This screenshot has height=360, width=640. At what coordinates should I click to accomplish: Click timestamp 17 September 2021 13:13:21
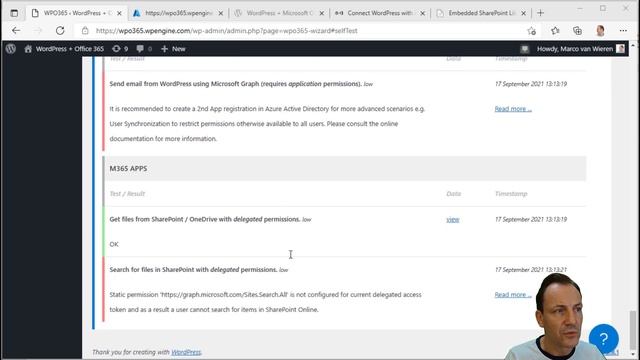click(x=531, y=270)
